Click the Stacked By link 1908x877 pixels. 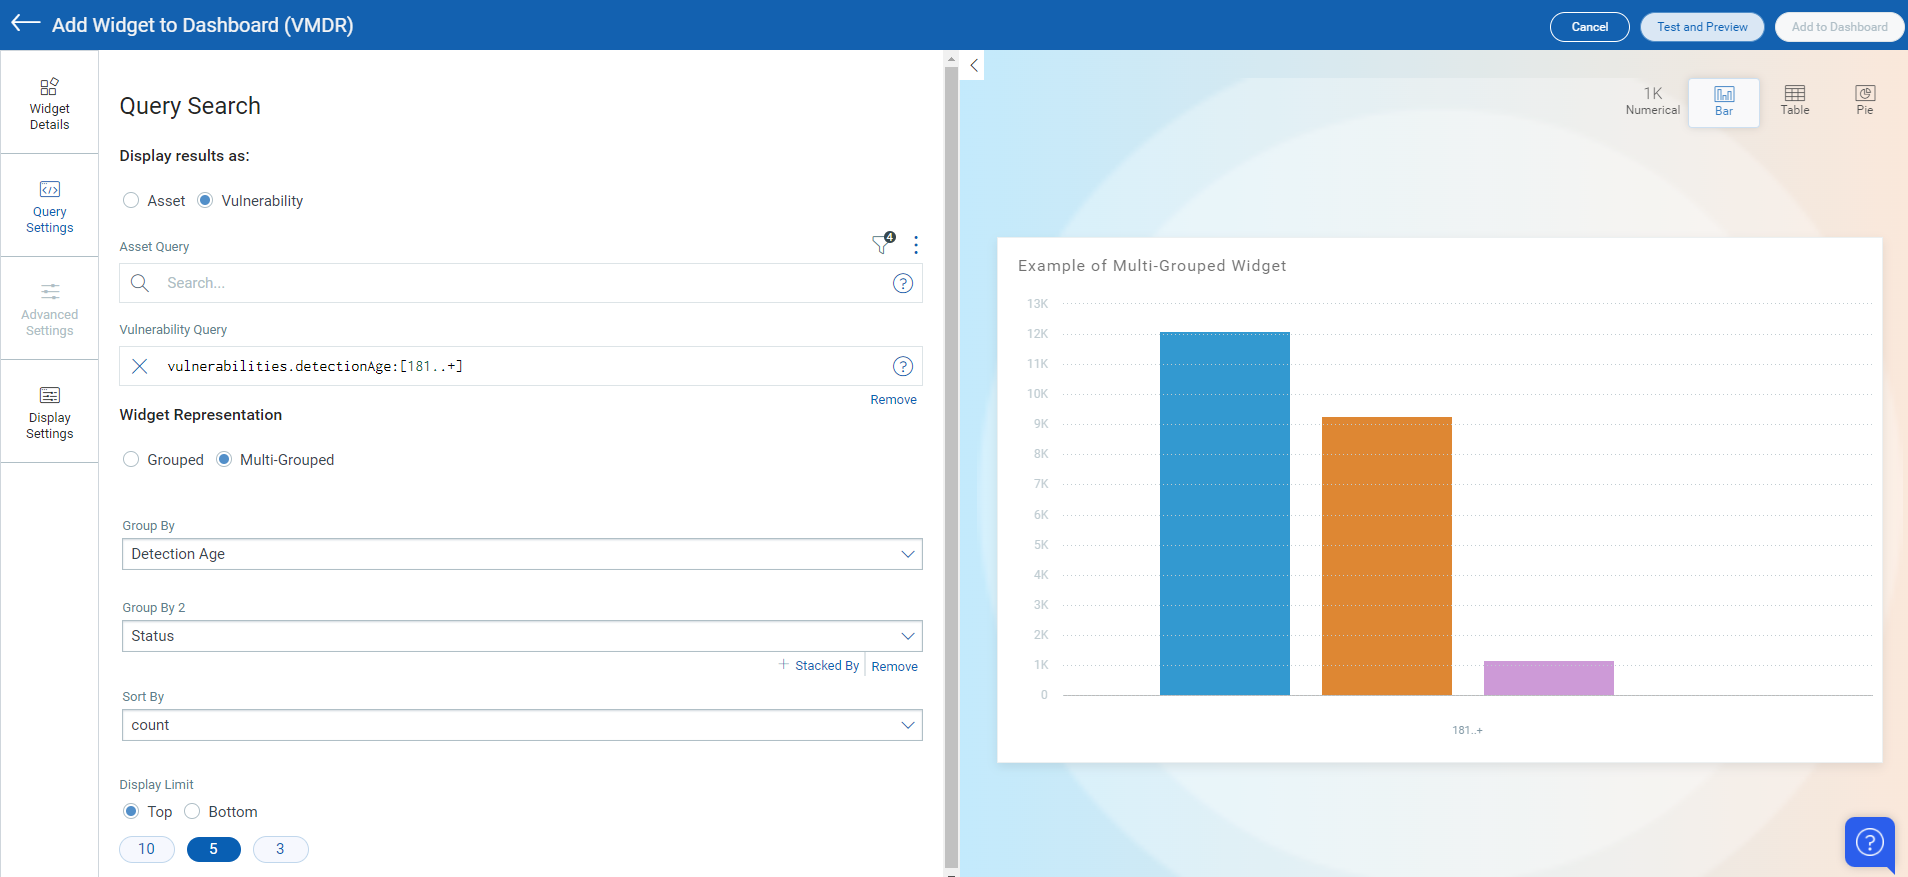826,666
